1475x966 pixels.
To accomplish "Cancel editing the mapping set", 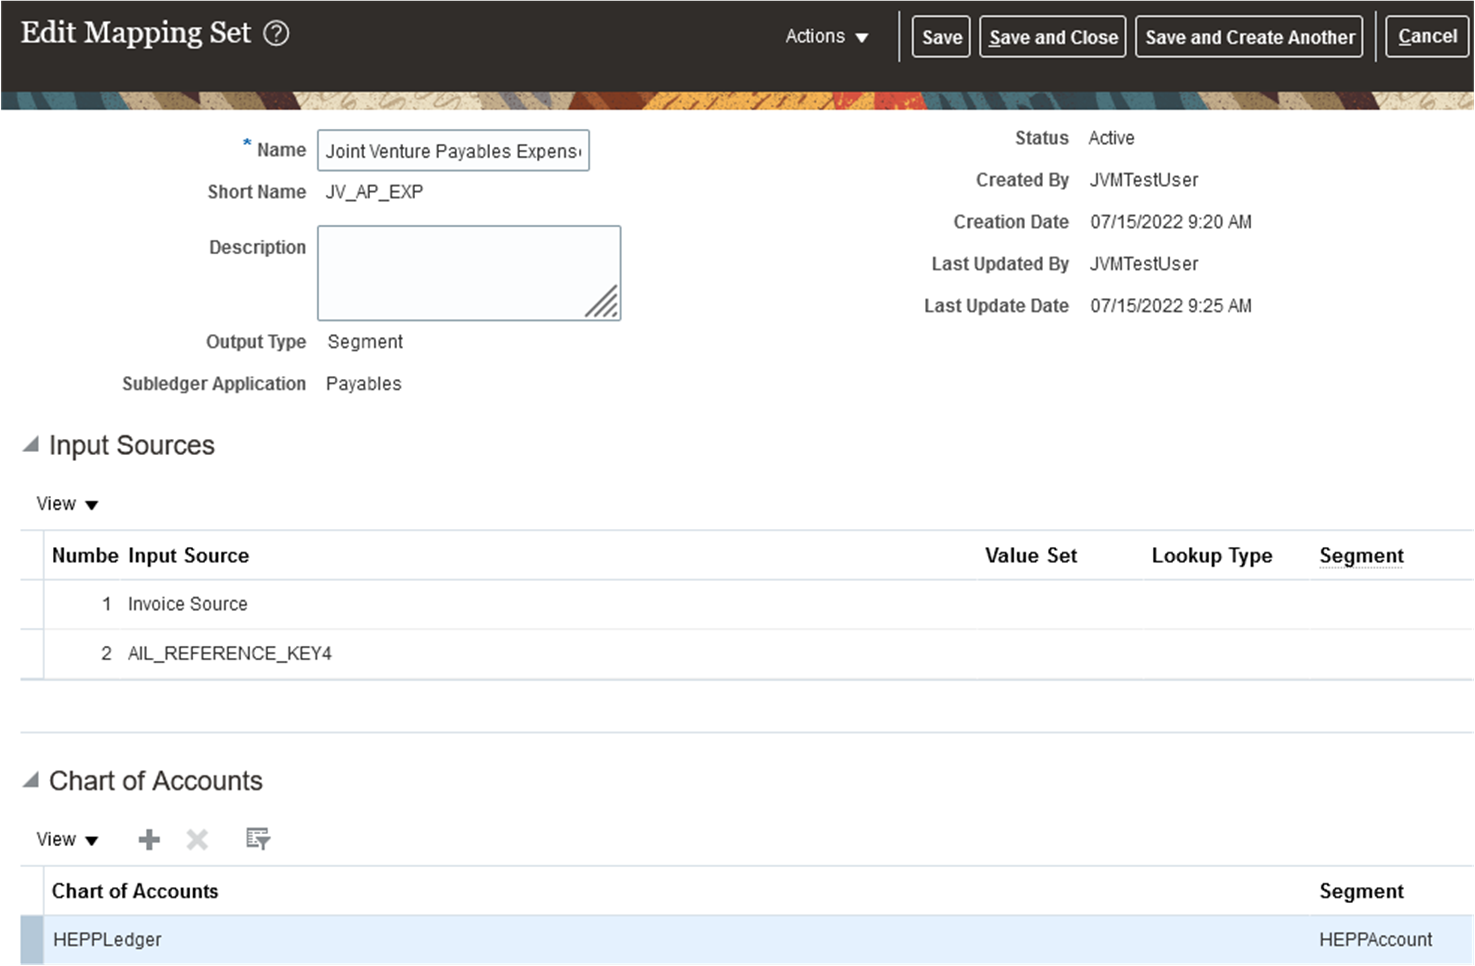I will point(1427,37).
